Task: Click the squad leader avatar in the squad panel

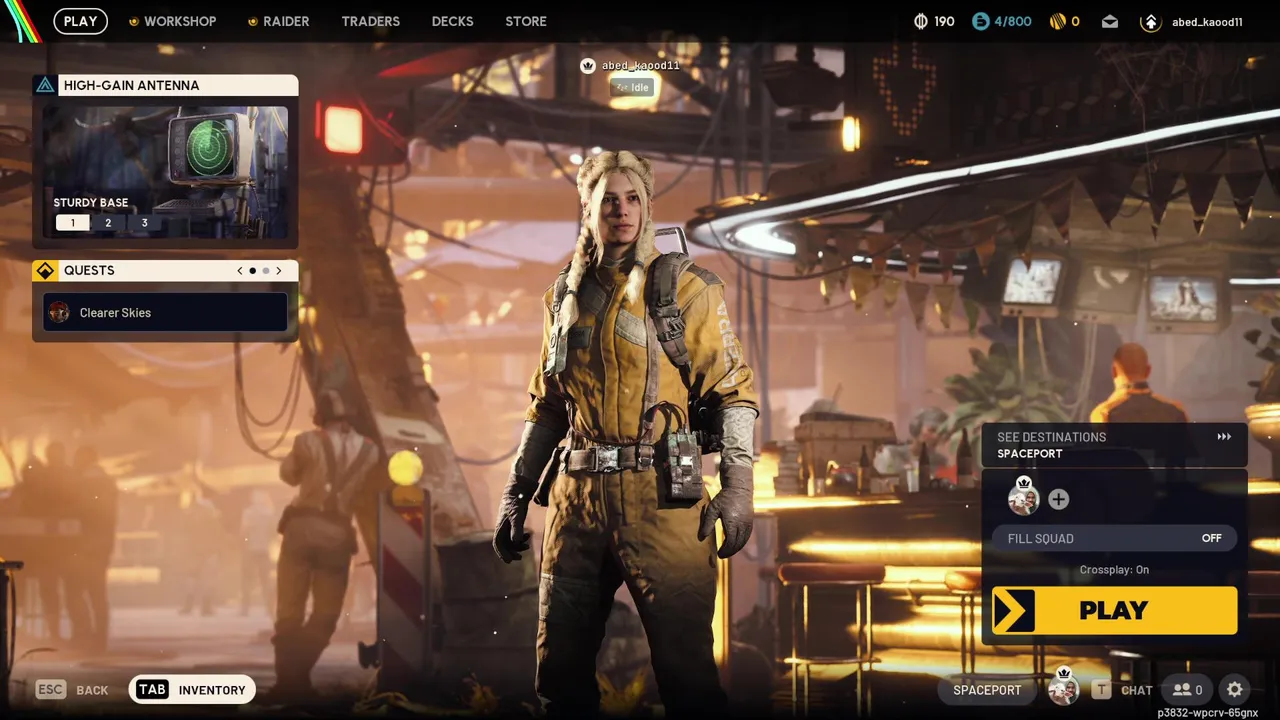Action: (1023, 497)
